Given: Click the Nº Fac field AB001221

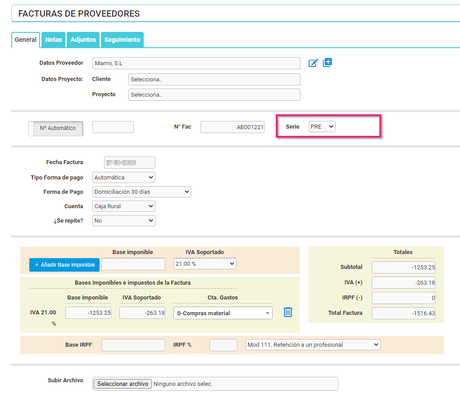Looking at the screenshot, I should [x=233, y=127].
